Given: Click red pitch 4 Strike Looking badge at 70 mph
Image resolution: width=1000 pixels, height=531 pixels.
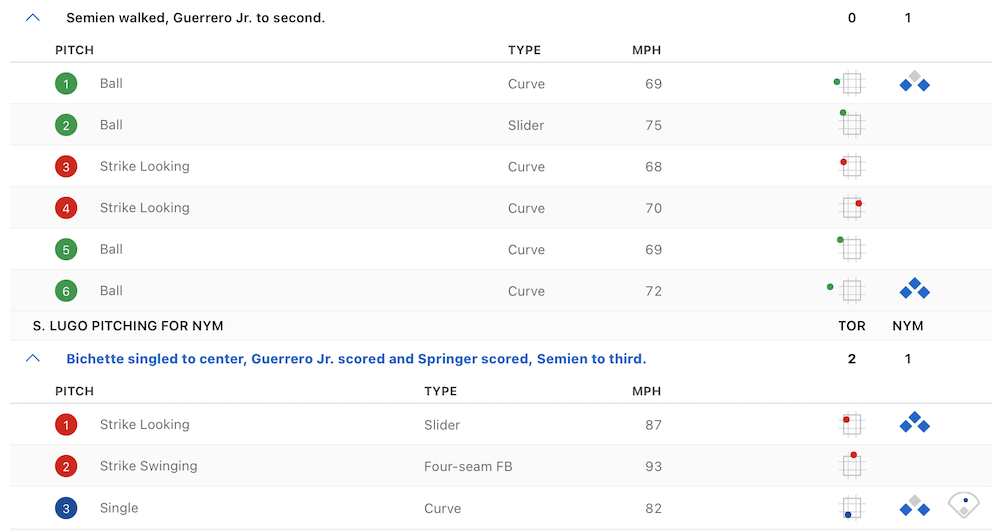Looking at the screenshot, I should coord(66,208).
